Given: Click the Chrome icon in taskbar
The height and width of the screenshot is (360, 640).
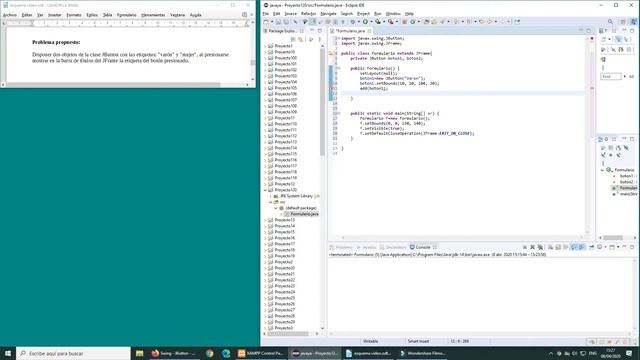Looking at the screenshot, I should [210, 353].
